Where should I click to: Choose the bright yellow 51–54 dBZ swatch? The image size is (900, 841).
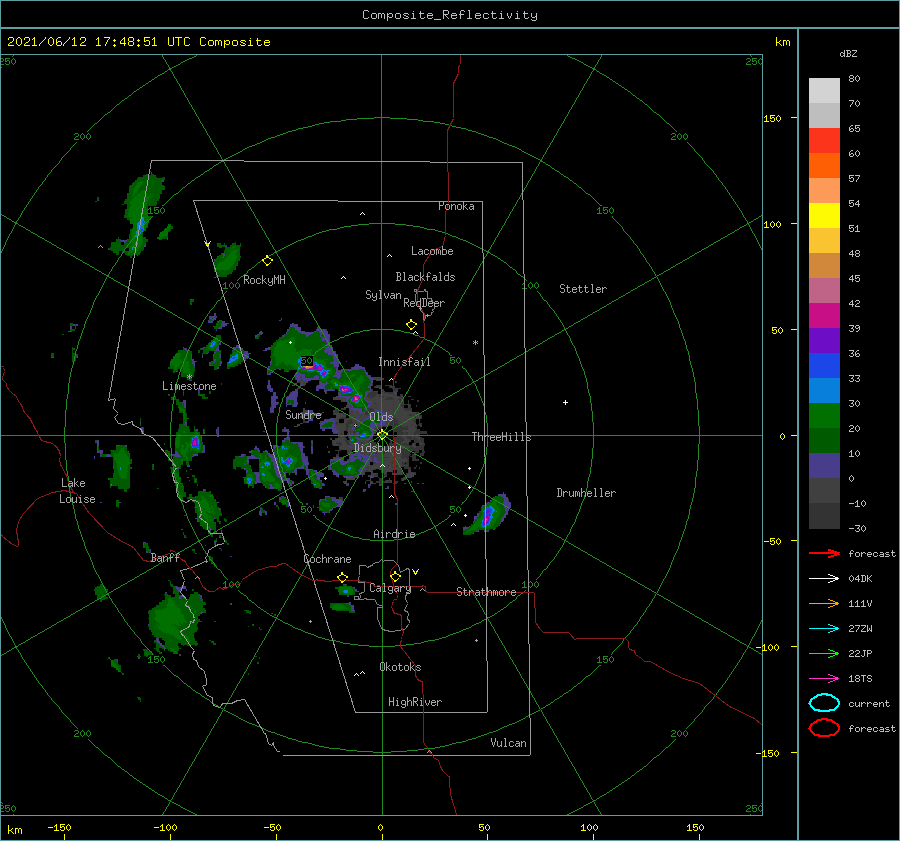[824, 216]
